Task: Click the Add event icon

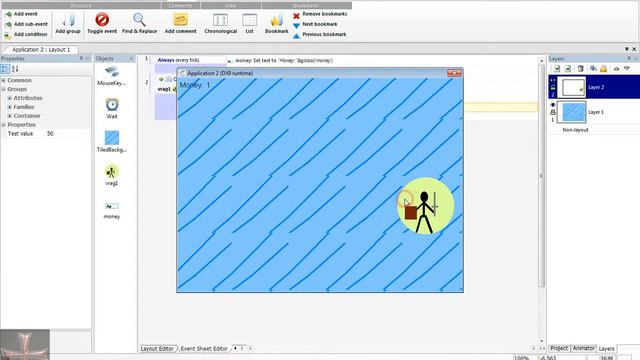Action: click(8, 14)
